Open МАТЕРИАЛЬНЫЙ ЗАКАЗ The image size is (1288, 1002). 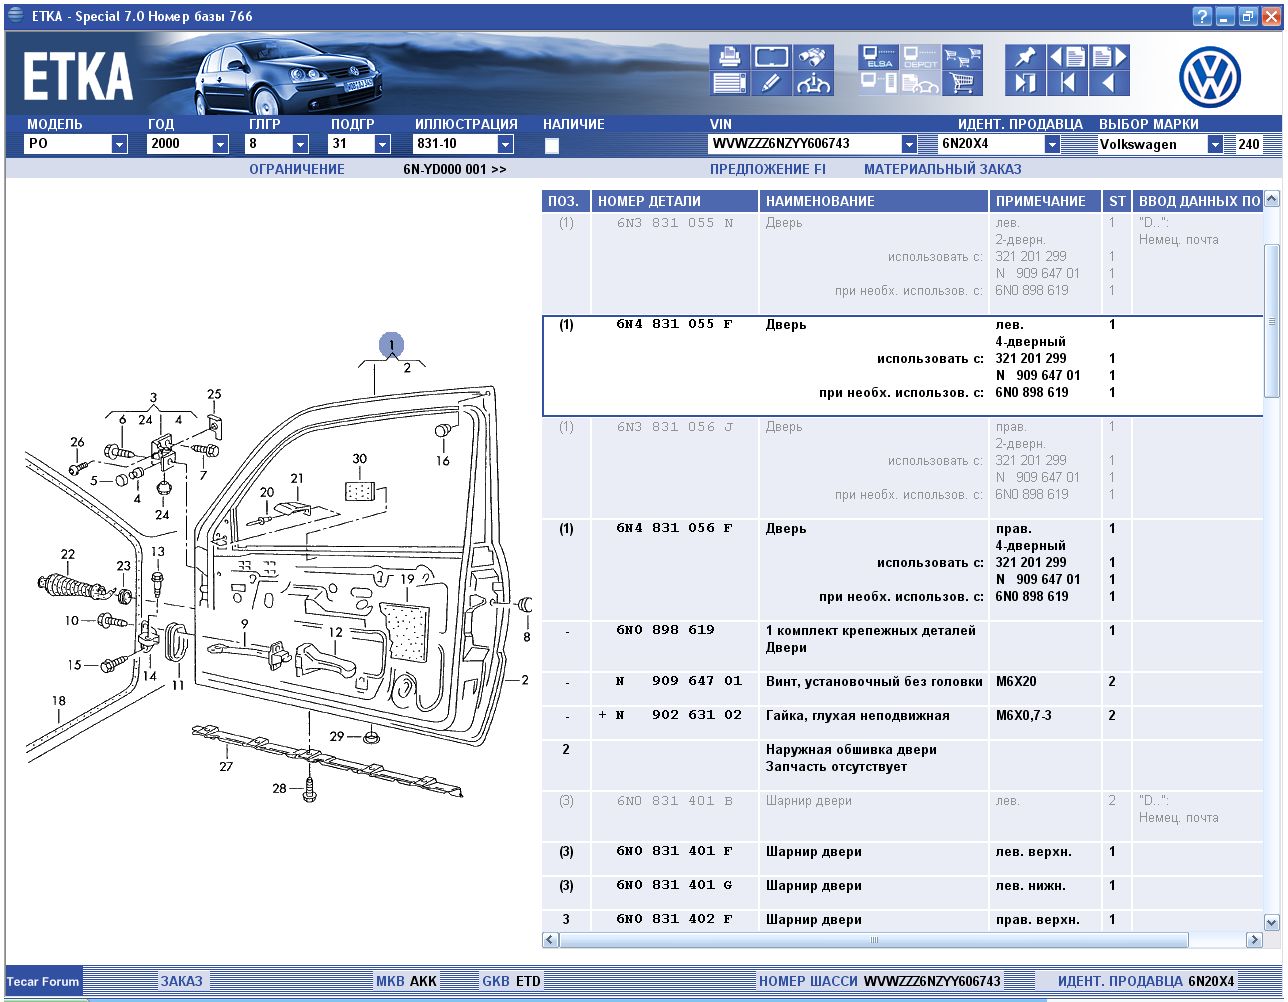tap(943, 169)
